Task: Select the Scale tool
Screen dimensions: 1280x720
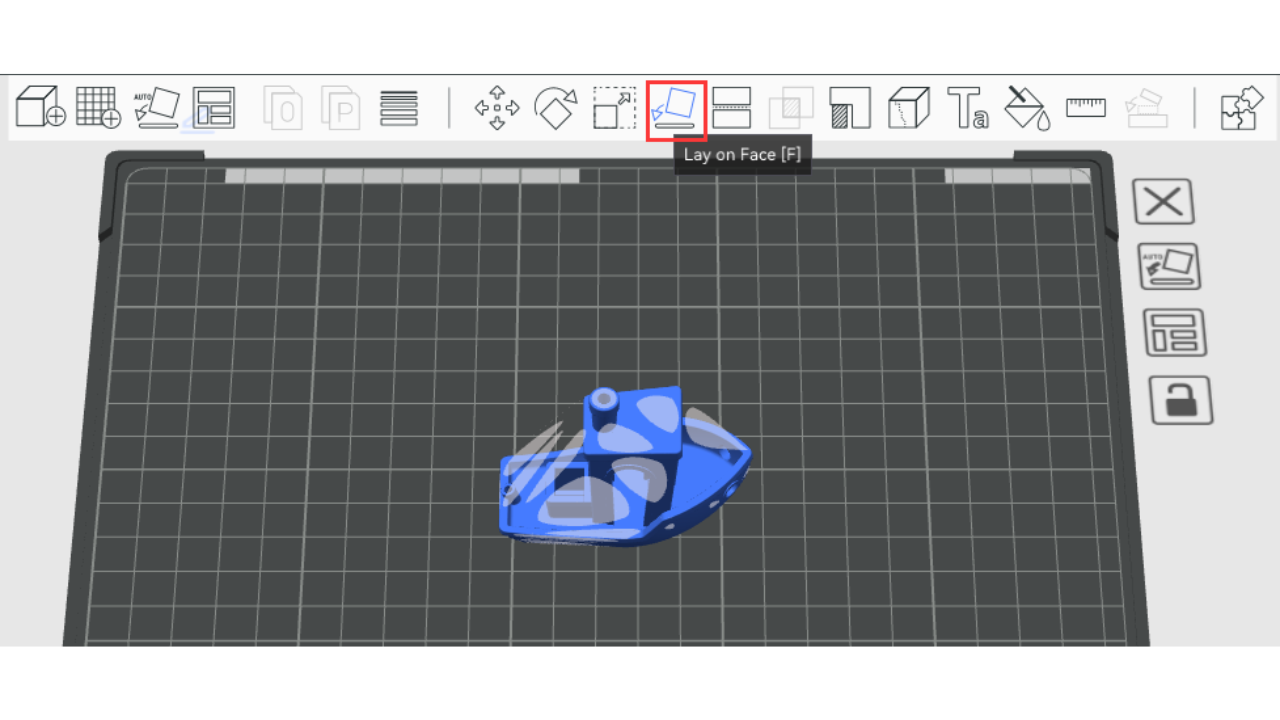Action: pyautogui.click(x=614, y=108)
